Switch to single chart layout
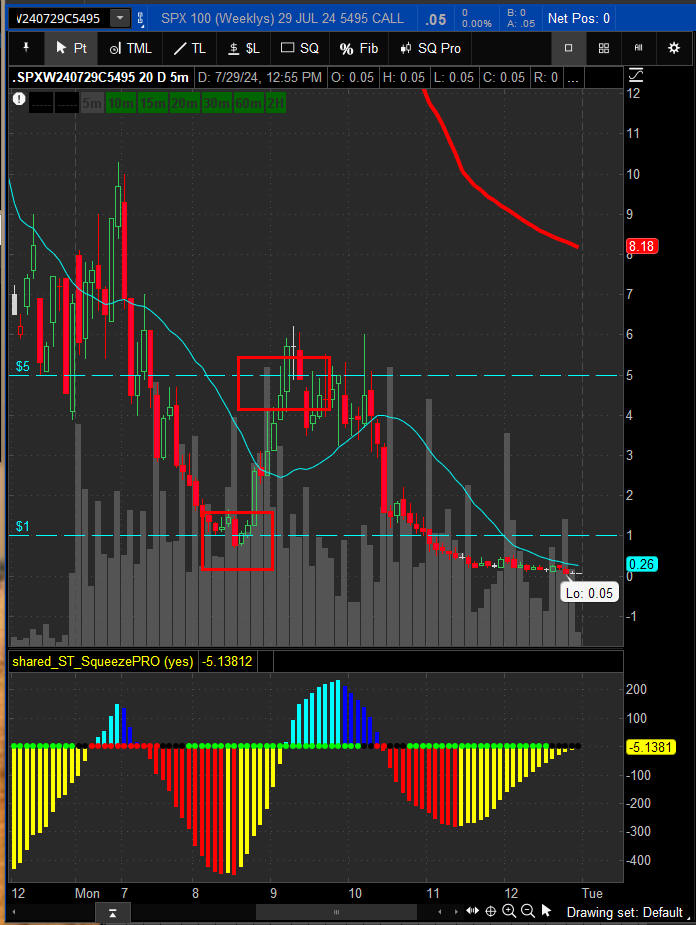696x925 pixels. (x=569, y=48)
